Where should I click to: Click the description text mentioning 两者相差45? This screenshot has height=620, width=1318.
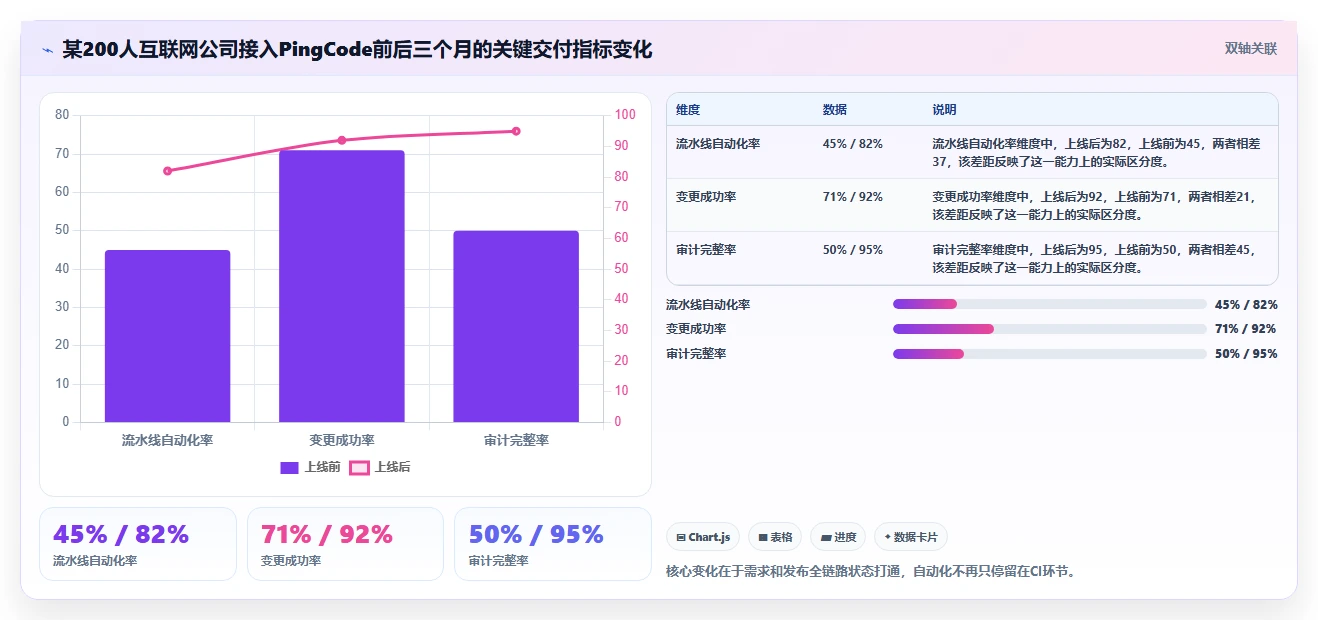tap(1097, 259)
